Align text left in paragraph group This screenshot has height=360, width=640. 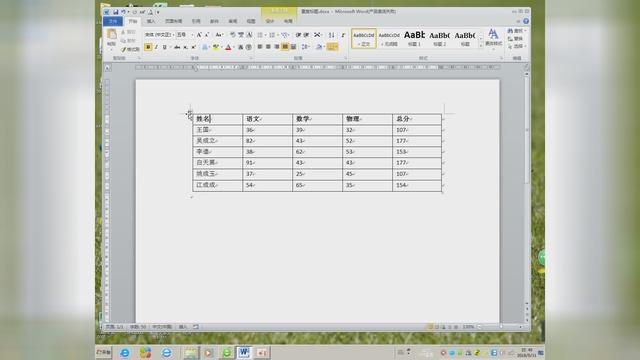point(260,47)
